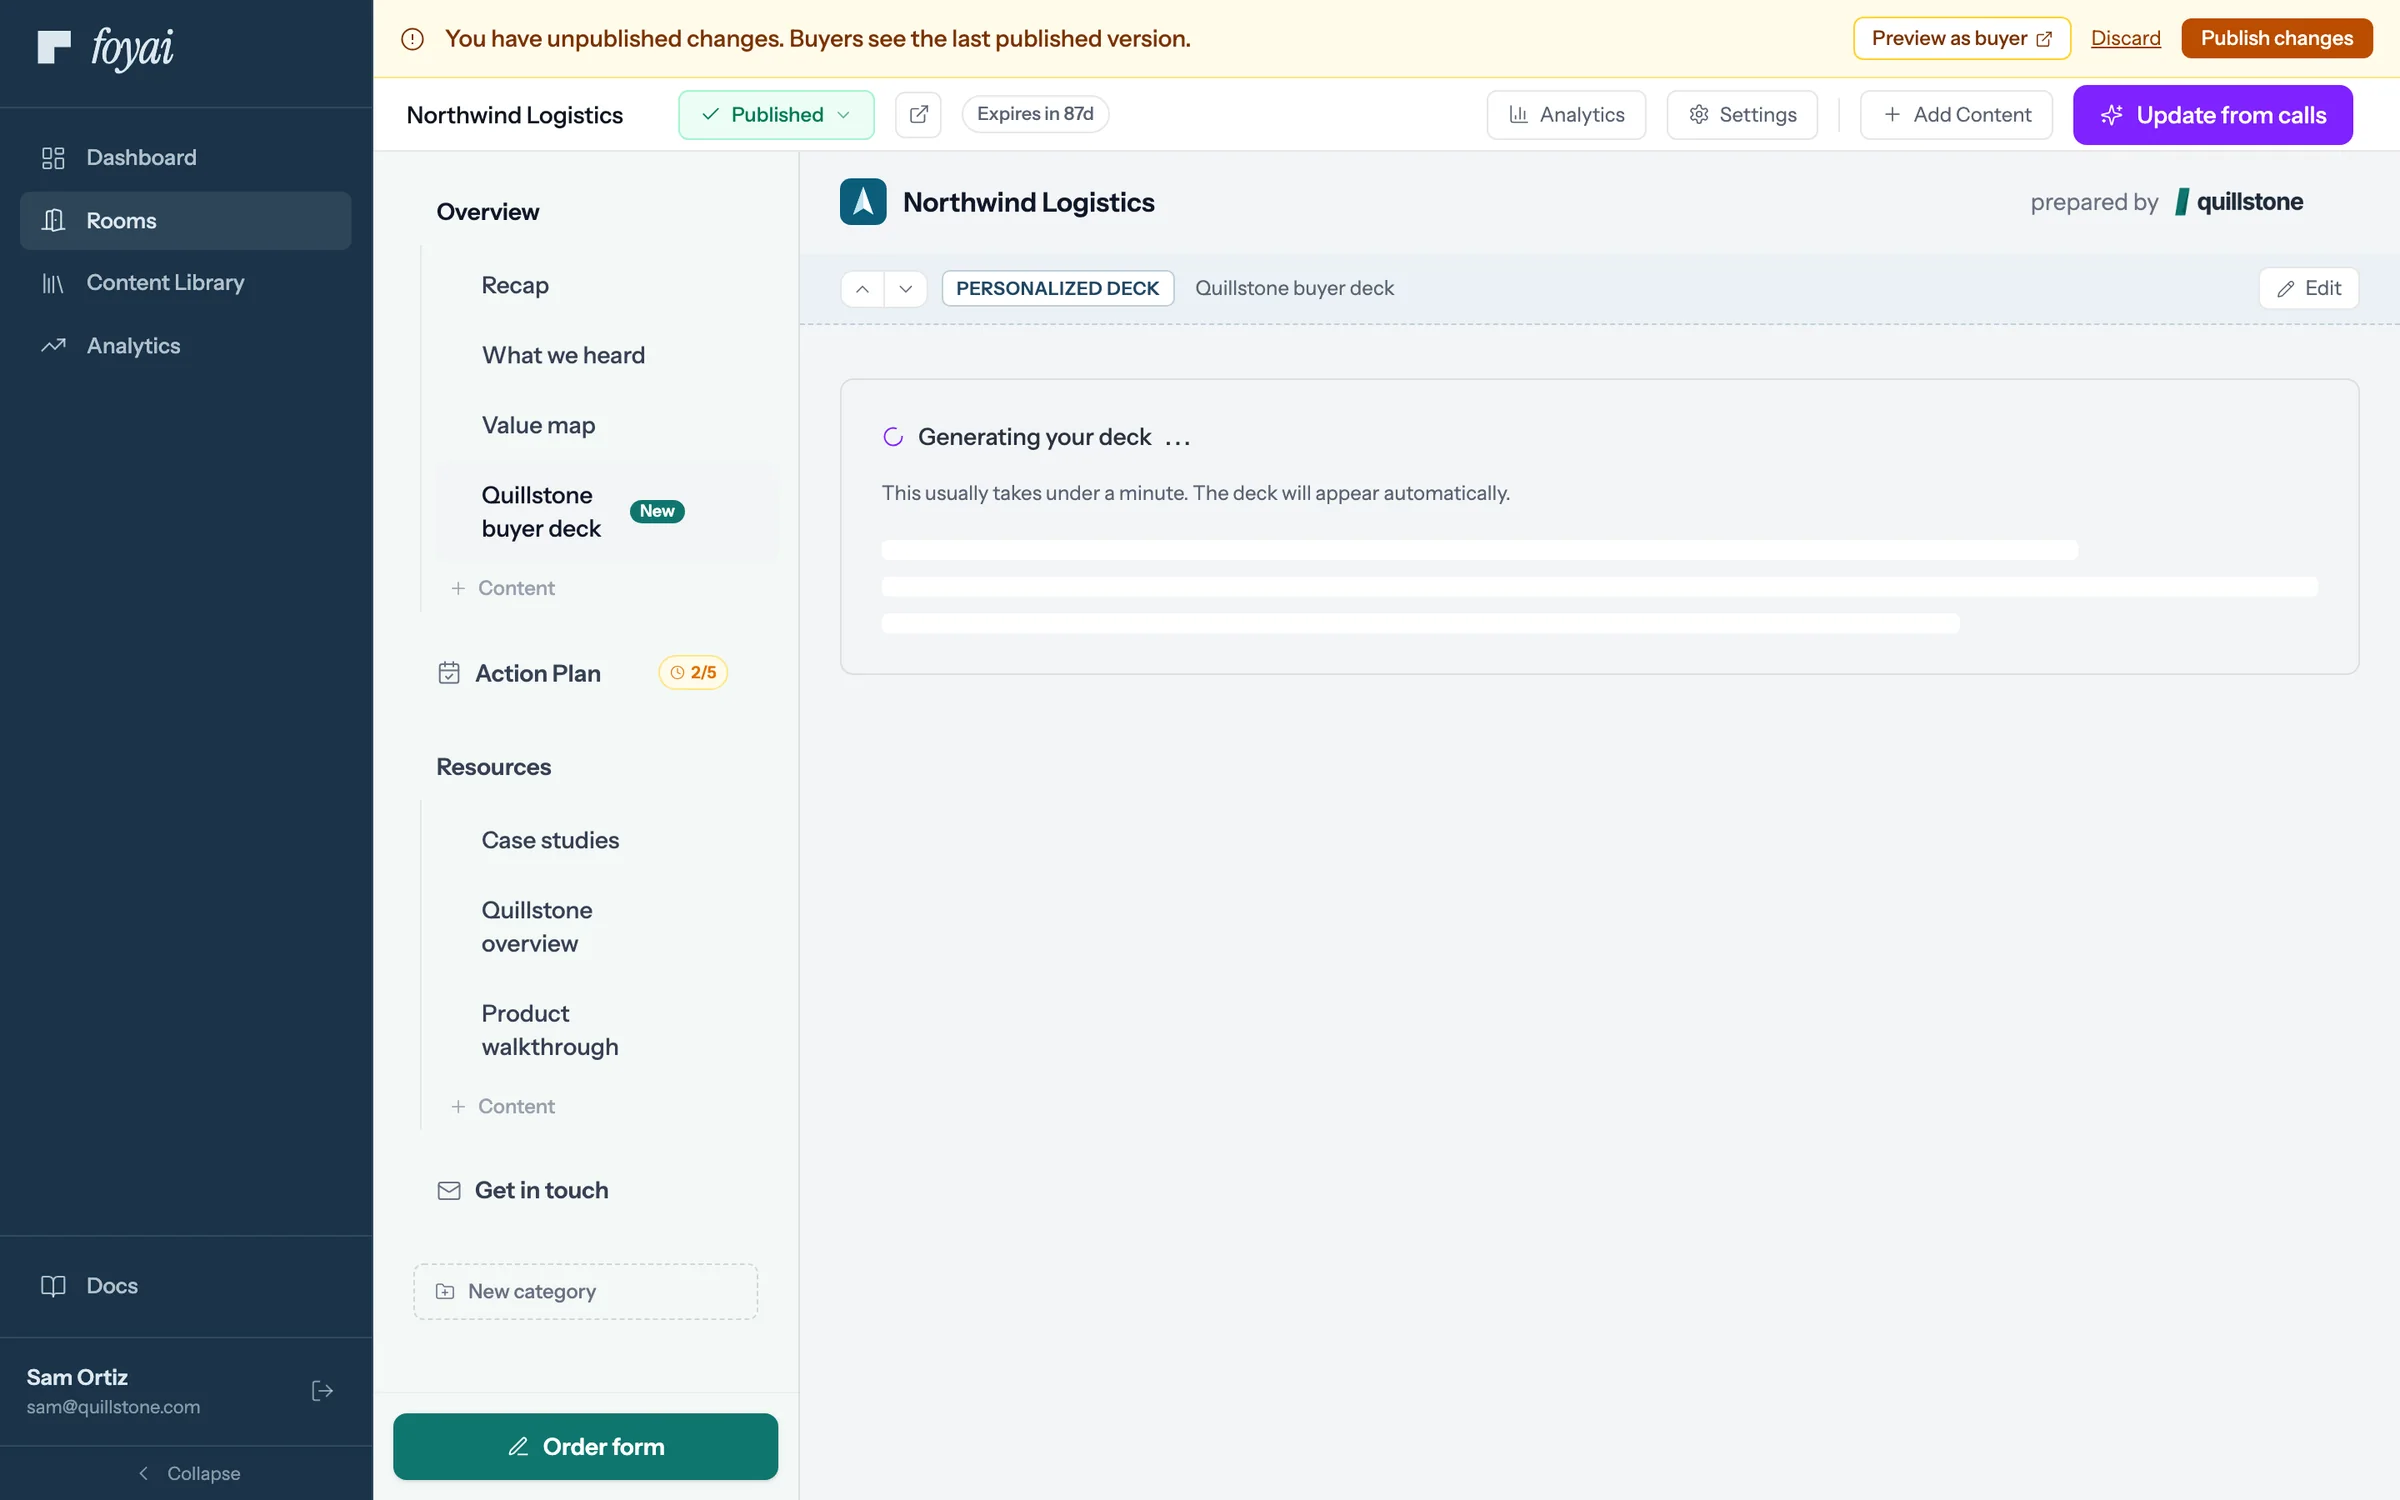Click the Resources category heading
2400x1500 pixels.
[493, 767]
